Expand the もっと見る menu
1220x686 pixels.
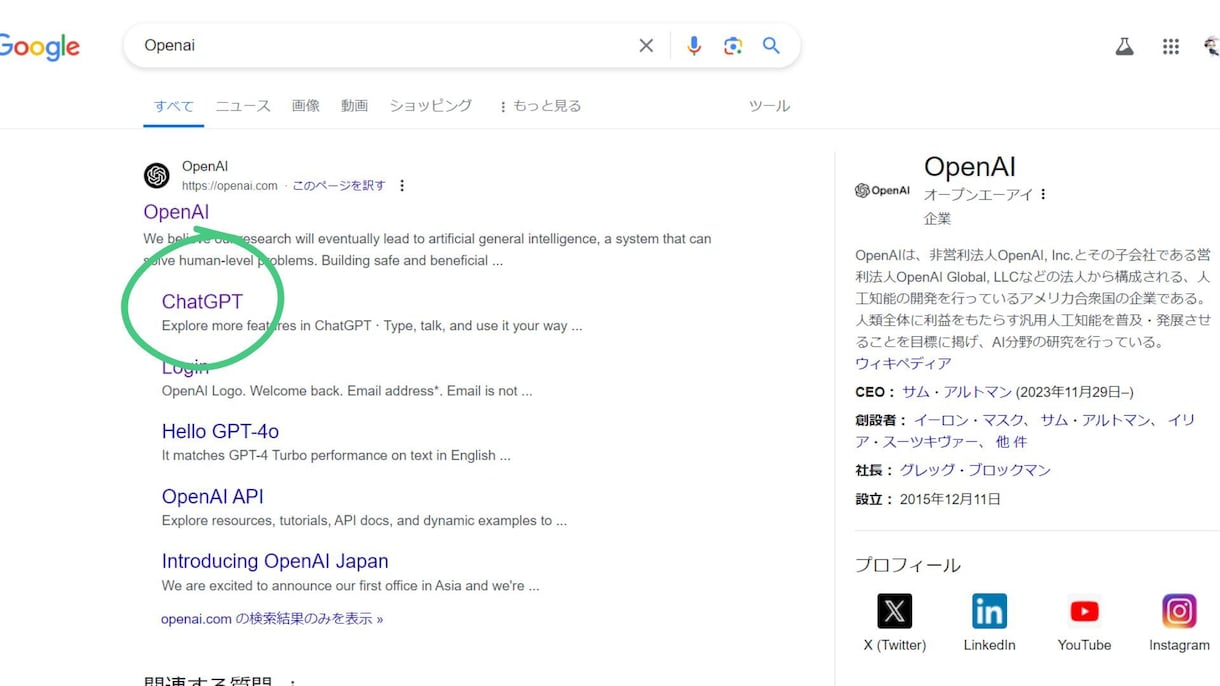tap(540, 106)
